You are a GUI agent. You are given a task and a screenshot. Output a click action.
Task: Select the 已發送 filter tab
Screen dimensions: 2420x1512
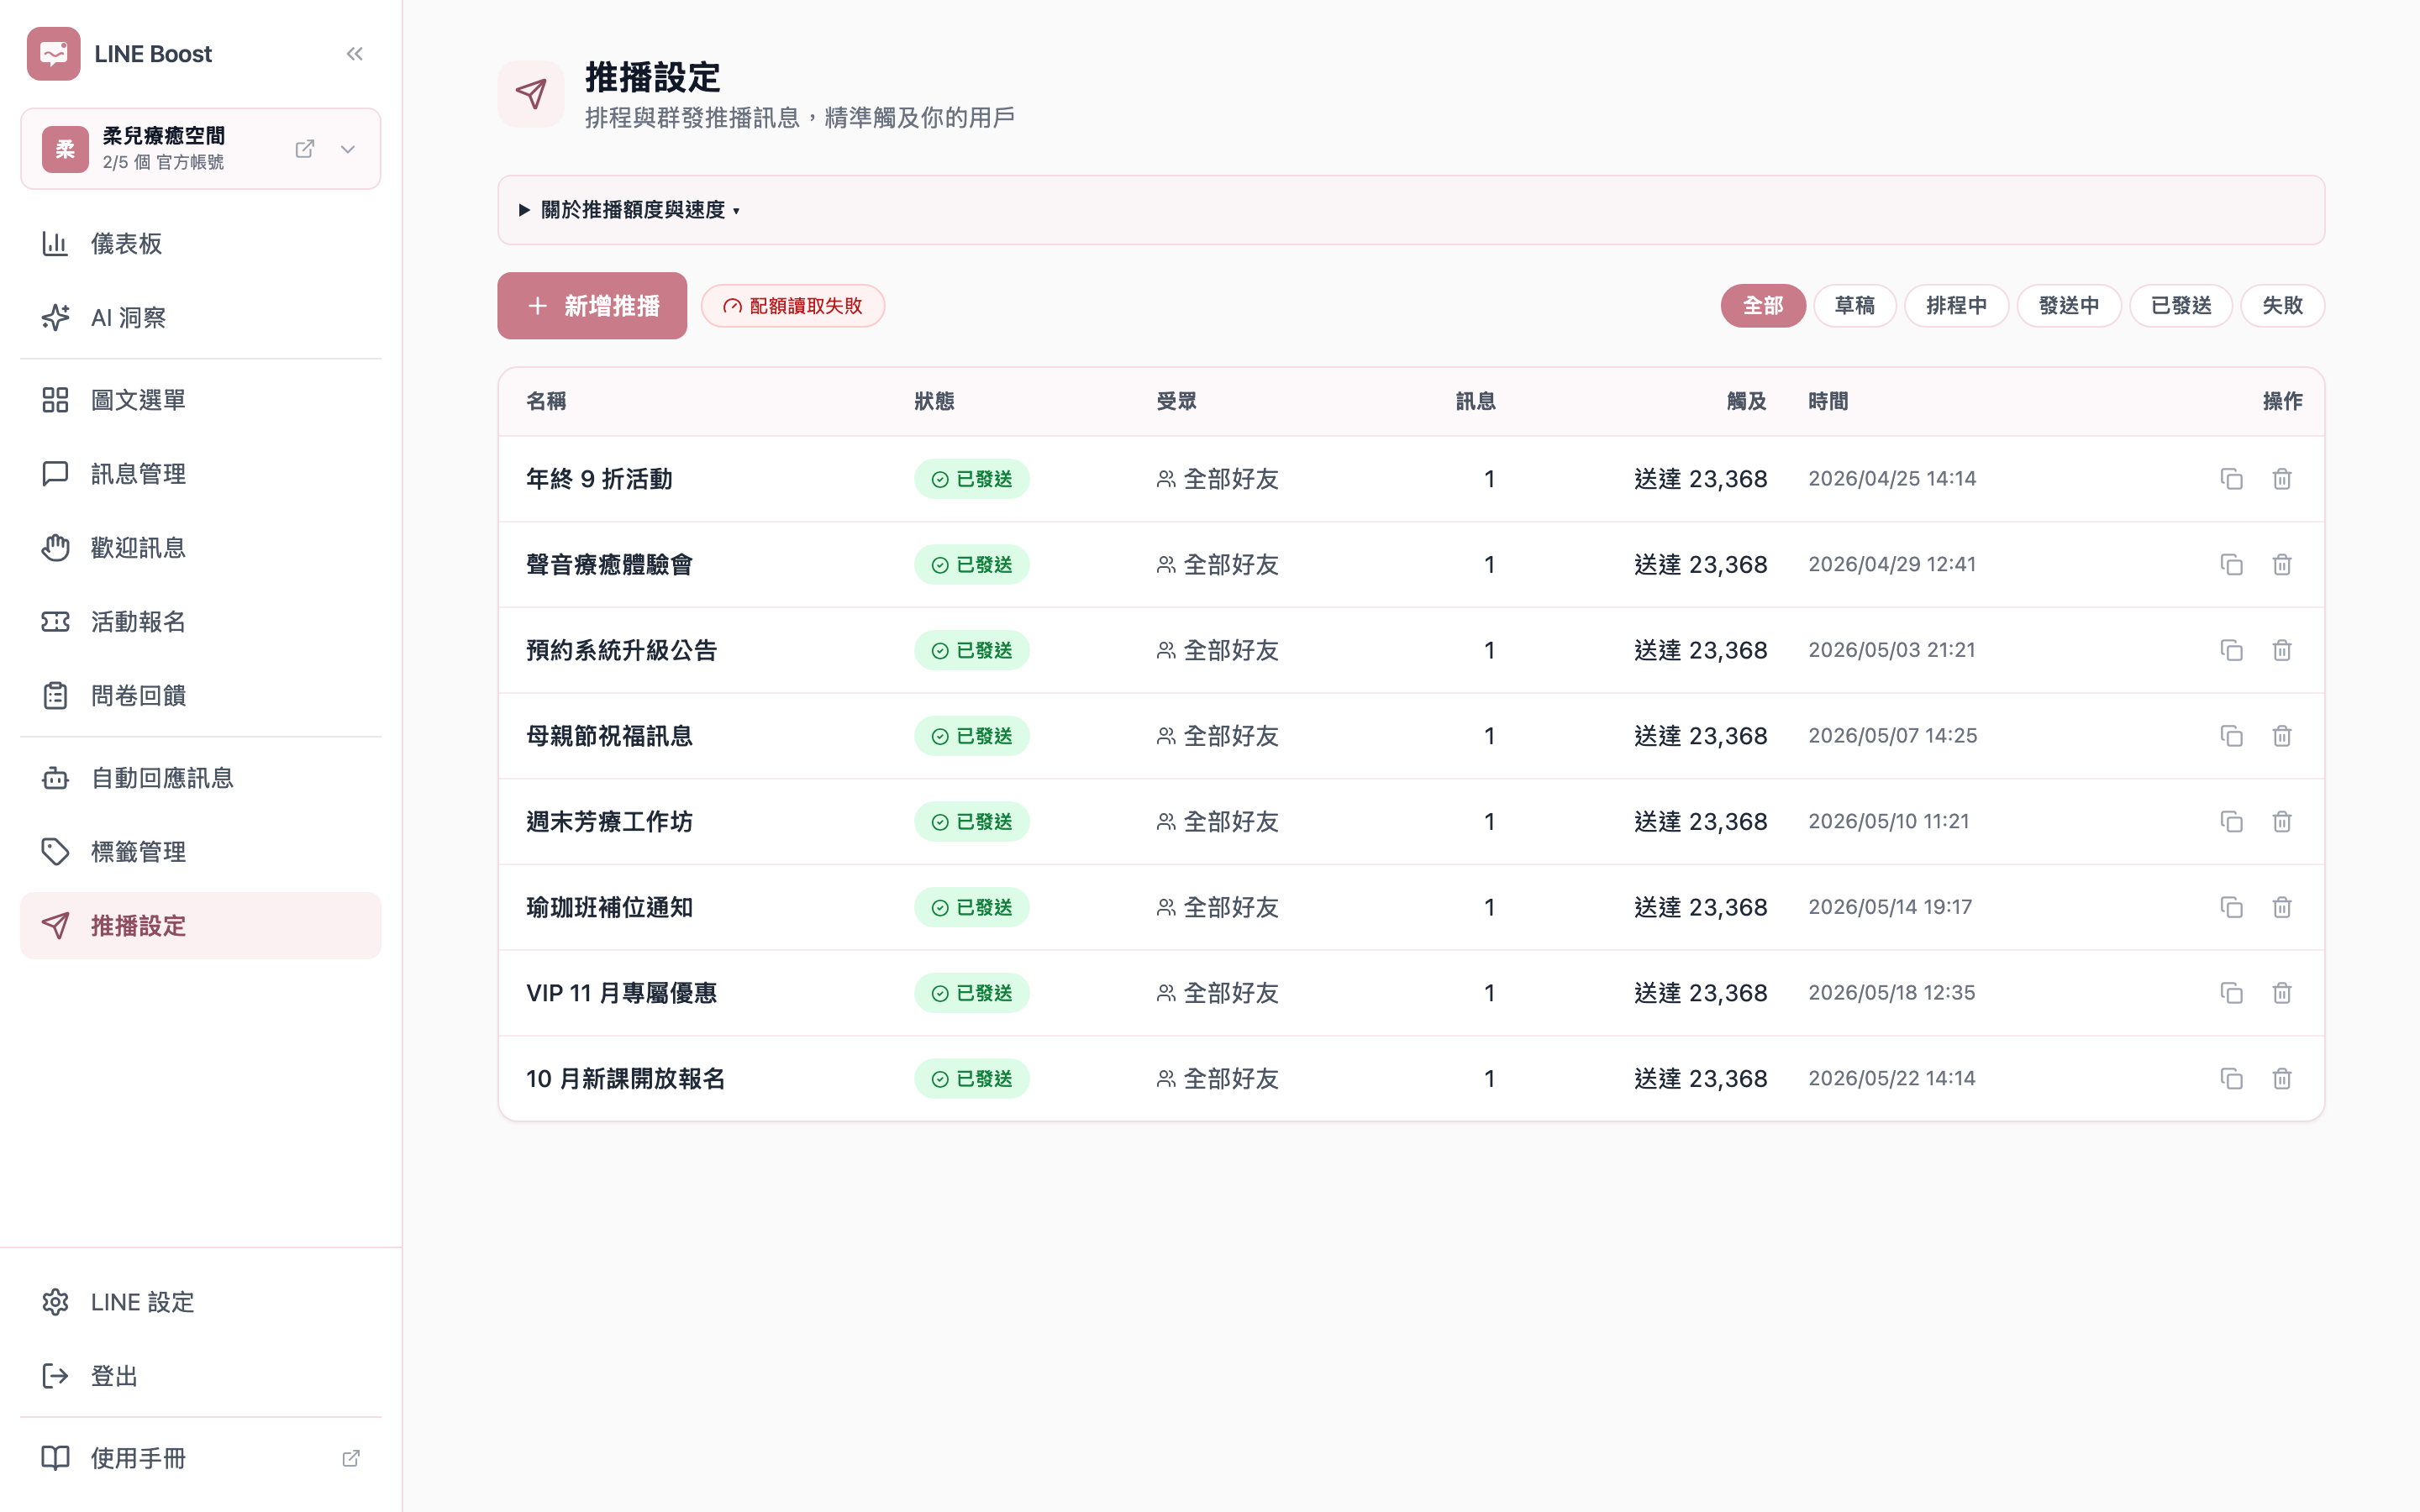coord(2181,306)
